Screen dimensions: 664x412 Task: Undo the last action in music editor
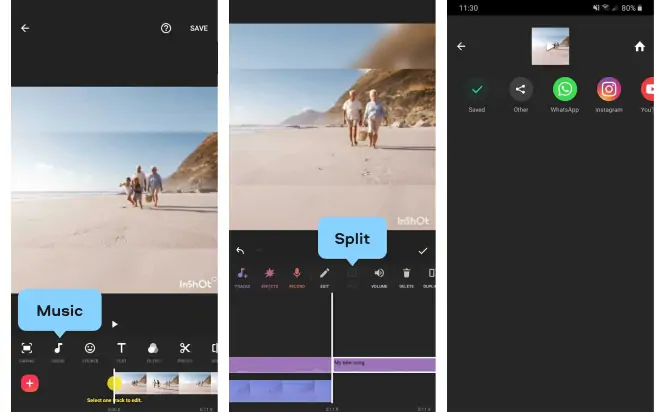tap(240, 251)
